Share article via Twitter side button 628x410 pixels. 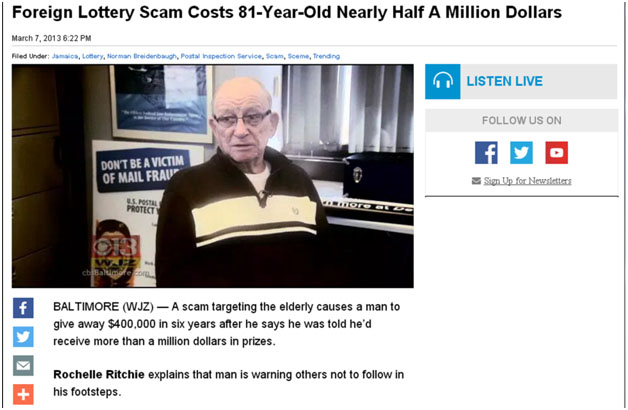click(x=23, y=337)
